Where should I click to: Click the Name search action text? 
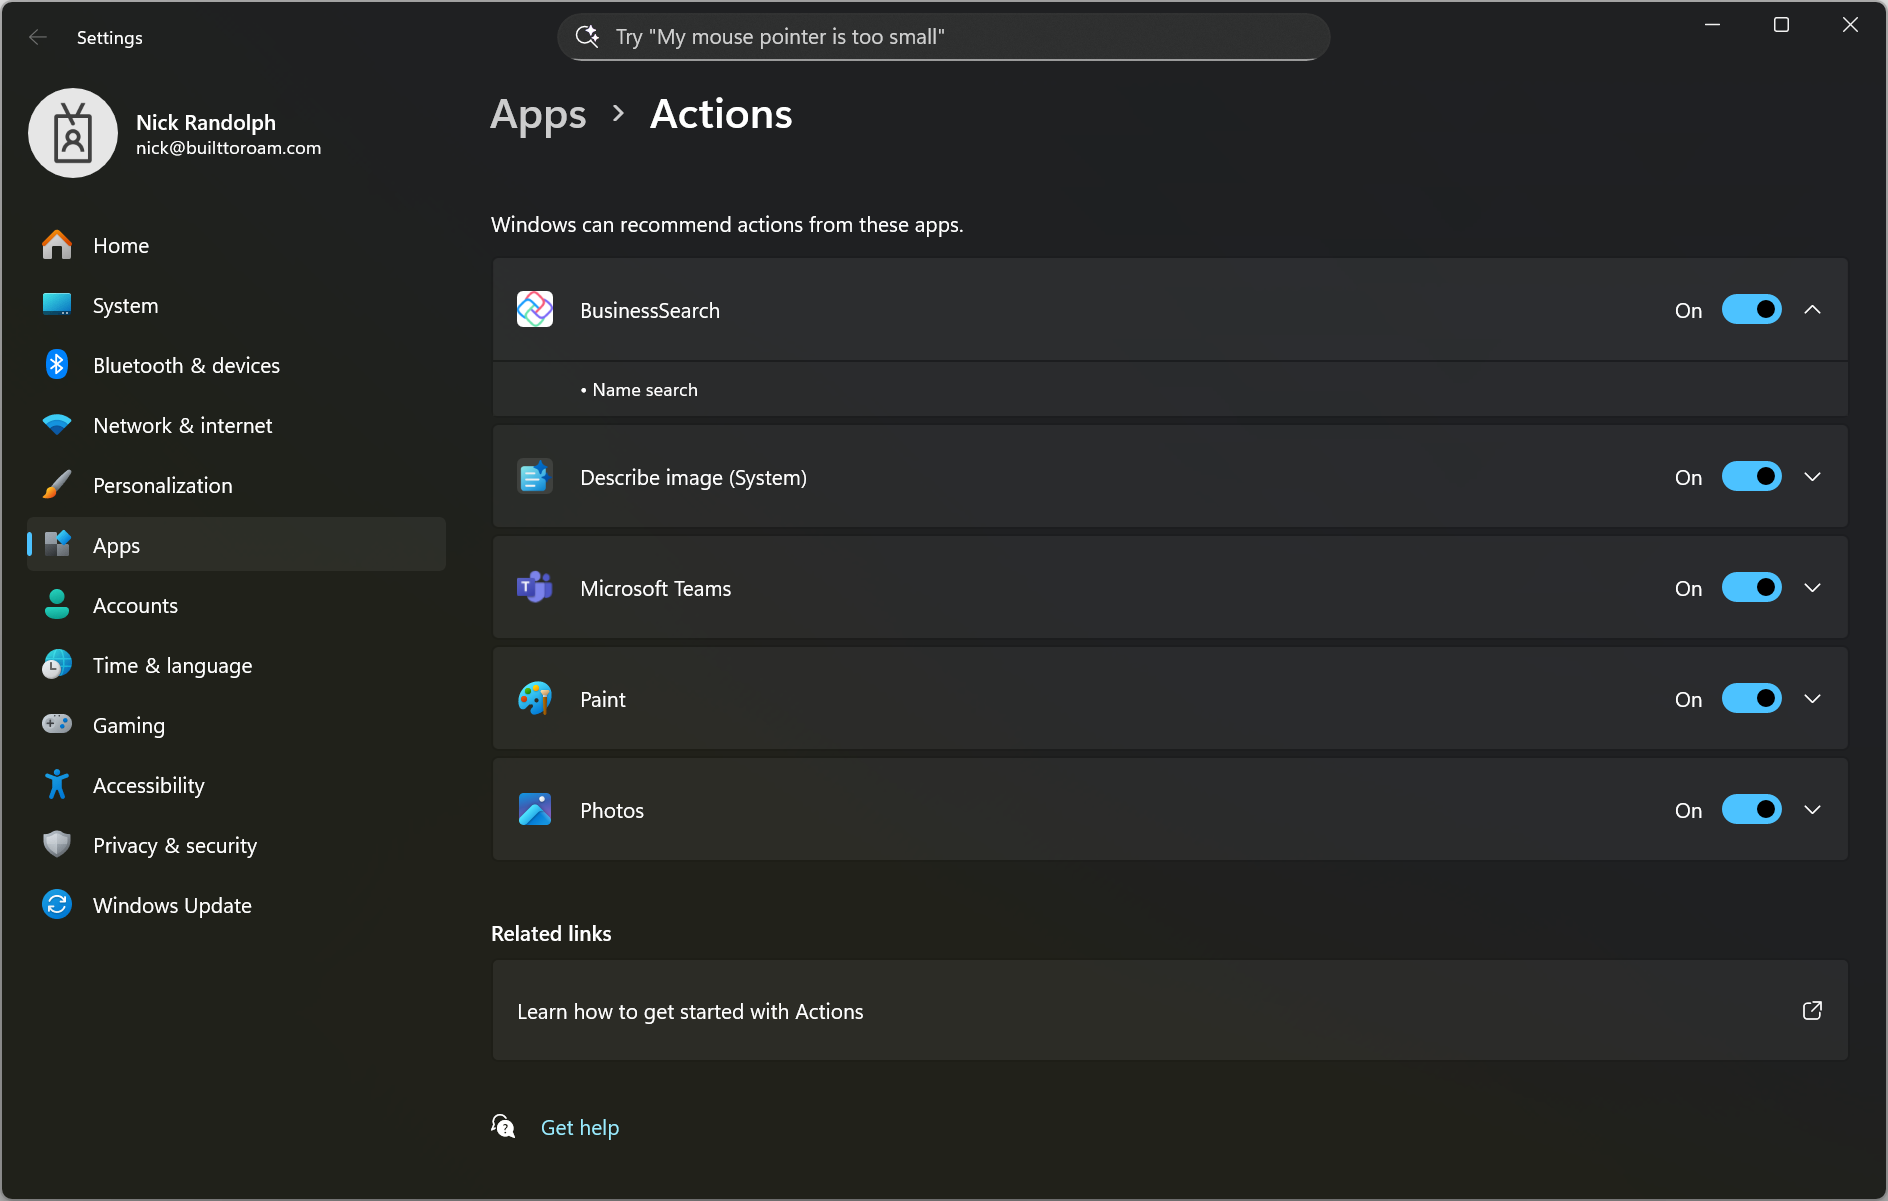tap(645, 390)
